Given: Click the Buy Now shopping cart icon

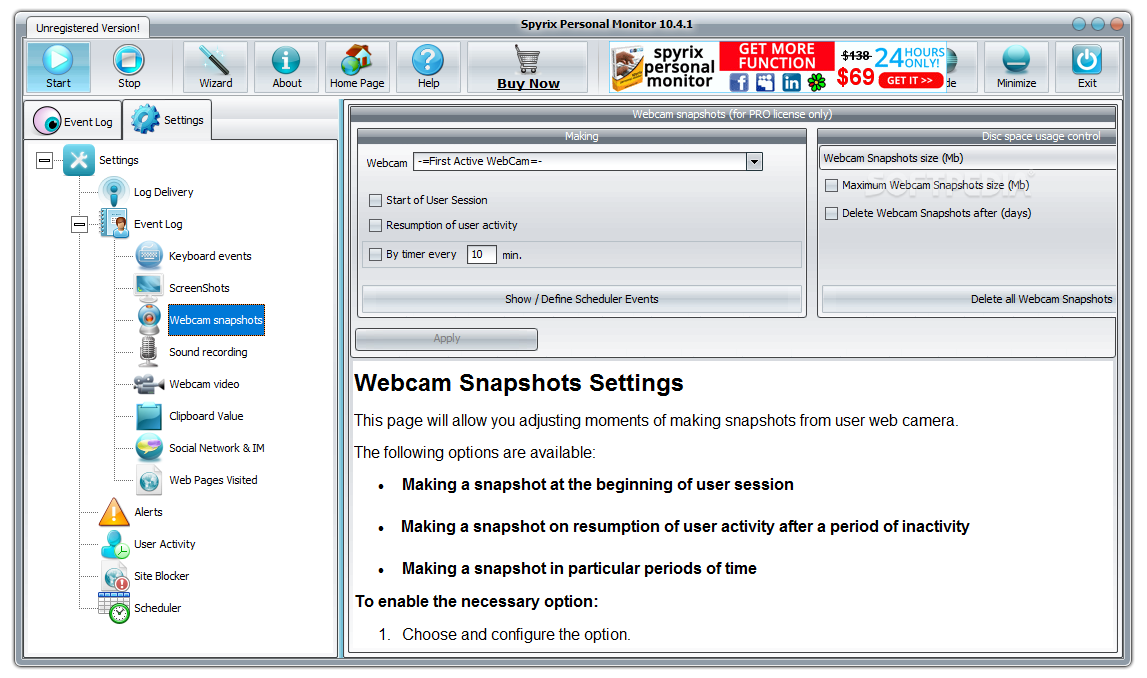Looking at the screenshot, I should (x=527, y=59).
